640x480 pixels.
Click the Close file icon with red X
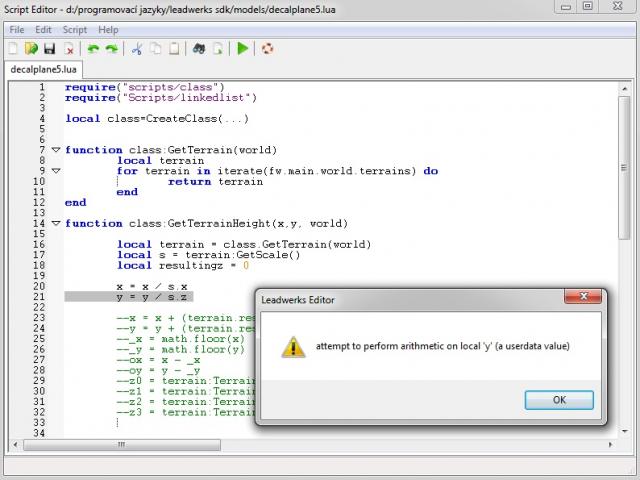coord(69,48)
